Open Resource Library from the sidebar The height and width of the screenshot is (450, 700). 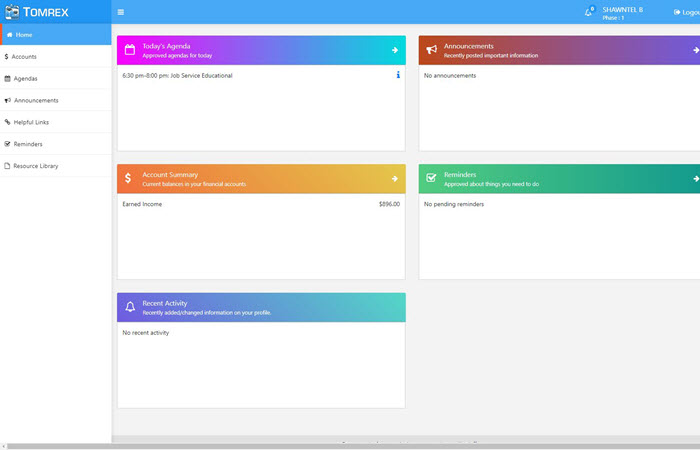point(56,166)
